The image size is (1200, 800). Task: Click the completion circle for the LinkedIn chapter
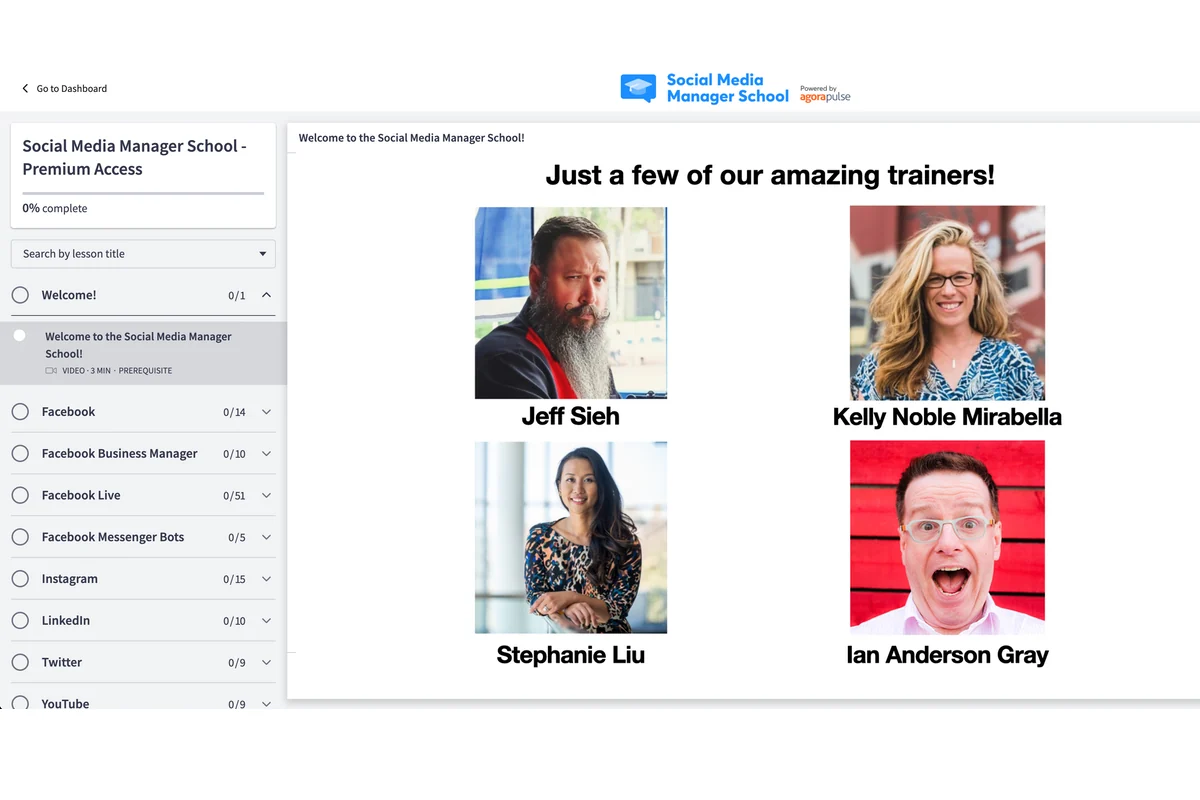(x=20, y=621)
